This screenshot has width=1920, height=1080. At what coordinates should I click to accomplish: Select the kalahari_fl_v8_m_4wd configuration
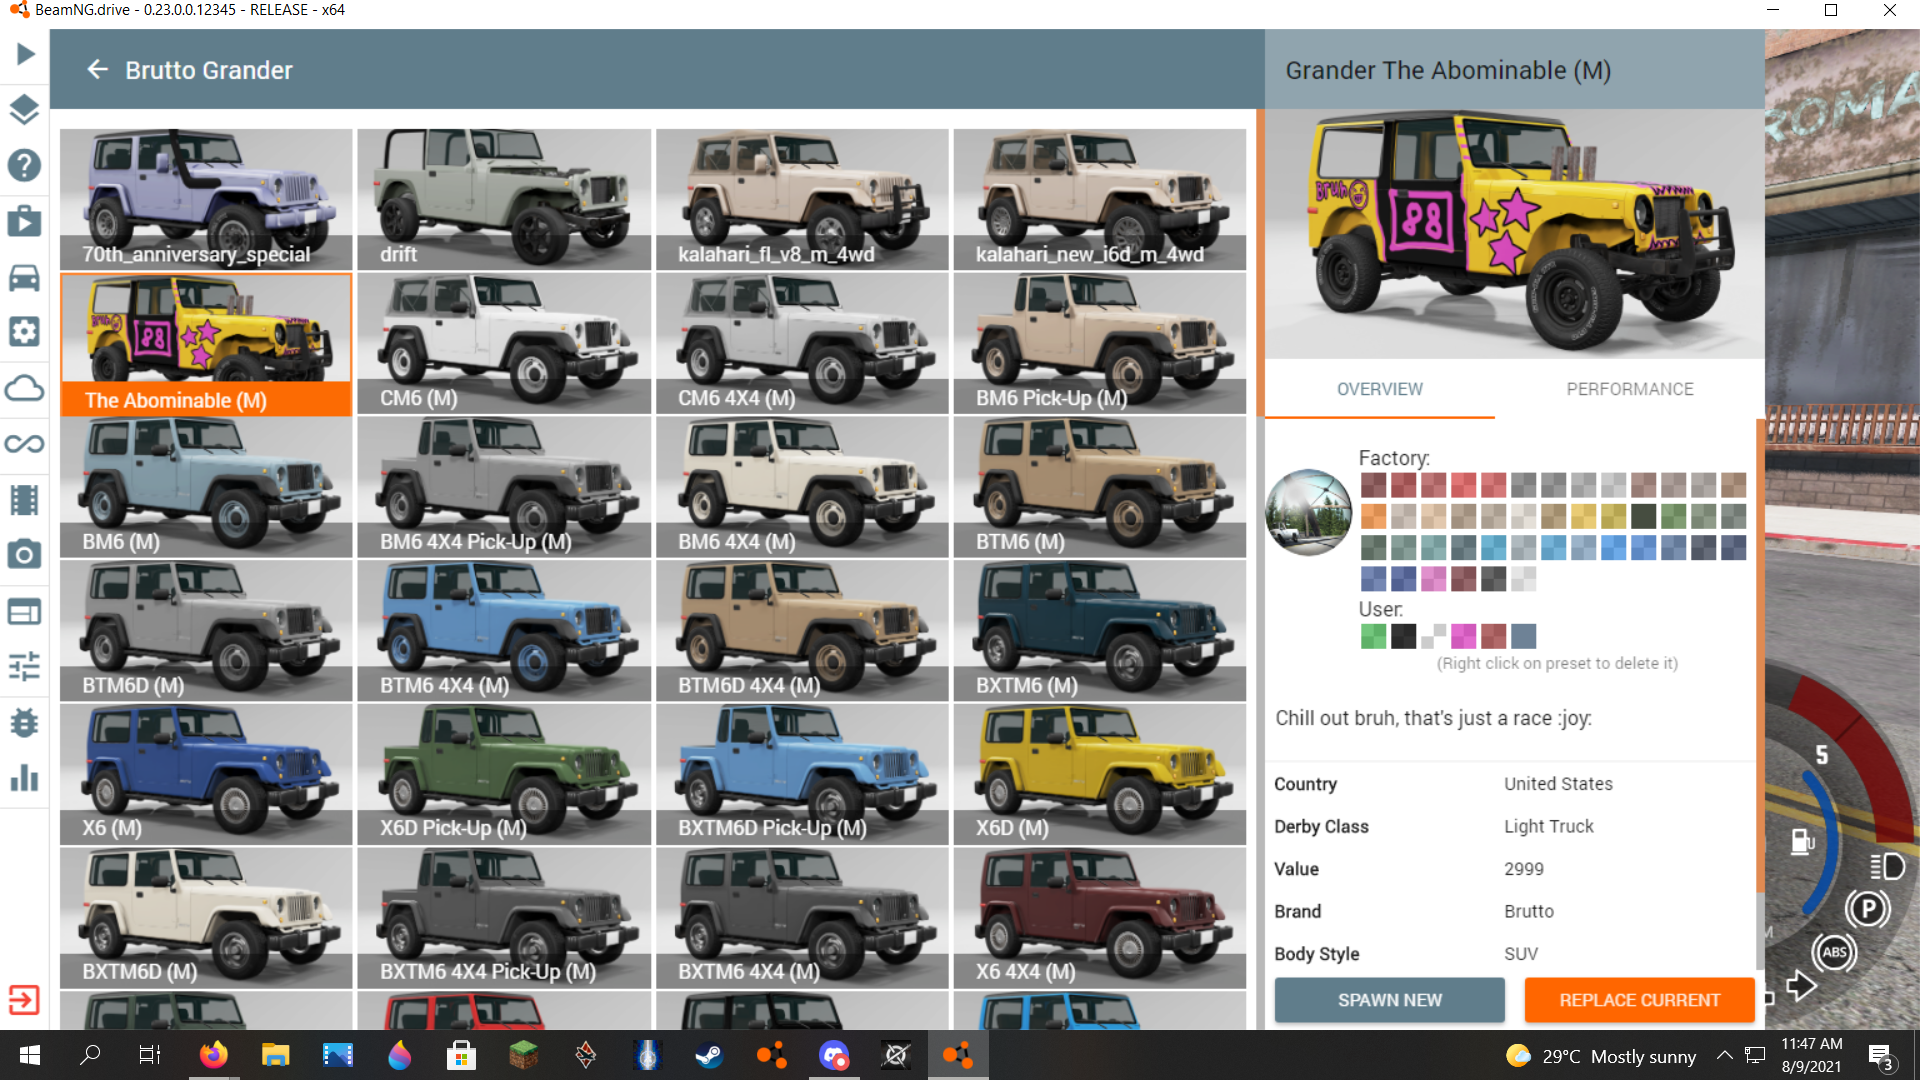click(x=802, y=199)
